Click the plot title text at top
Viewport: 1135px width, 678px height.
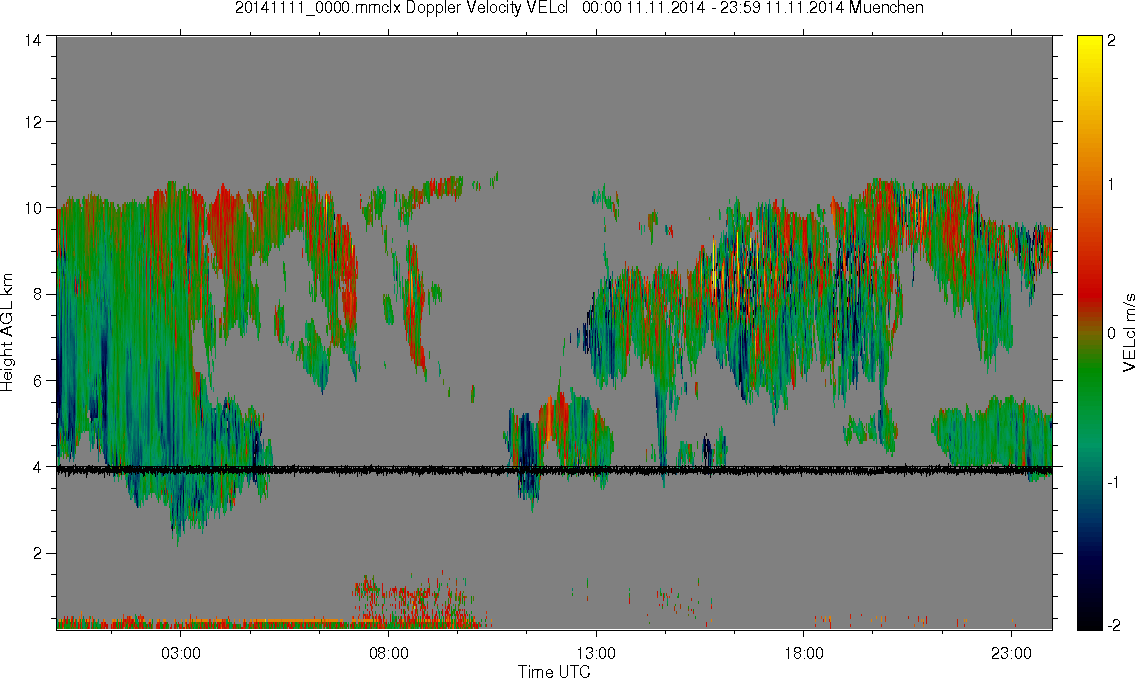point(579,8)
